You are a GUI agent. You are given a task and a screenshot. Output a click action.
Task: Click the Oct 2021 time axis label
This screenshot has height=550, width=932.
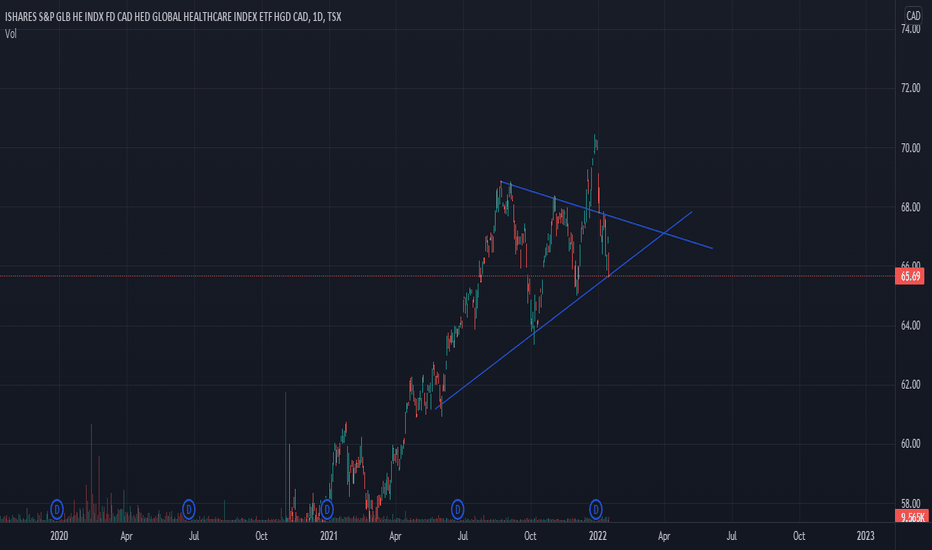pyautogui.click(x=530, y=536)
